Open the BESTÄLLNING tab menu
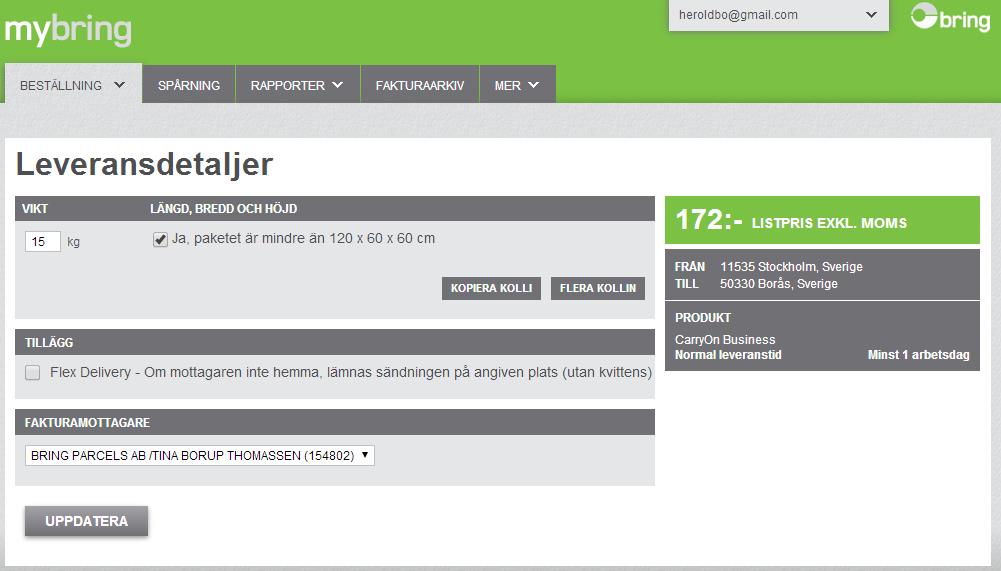 point(73,85)
